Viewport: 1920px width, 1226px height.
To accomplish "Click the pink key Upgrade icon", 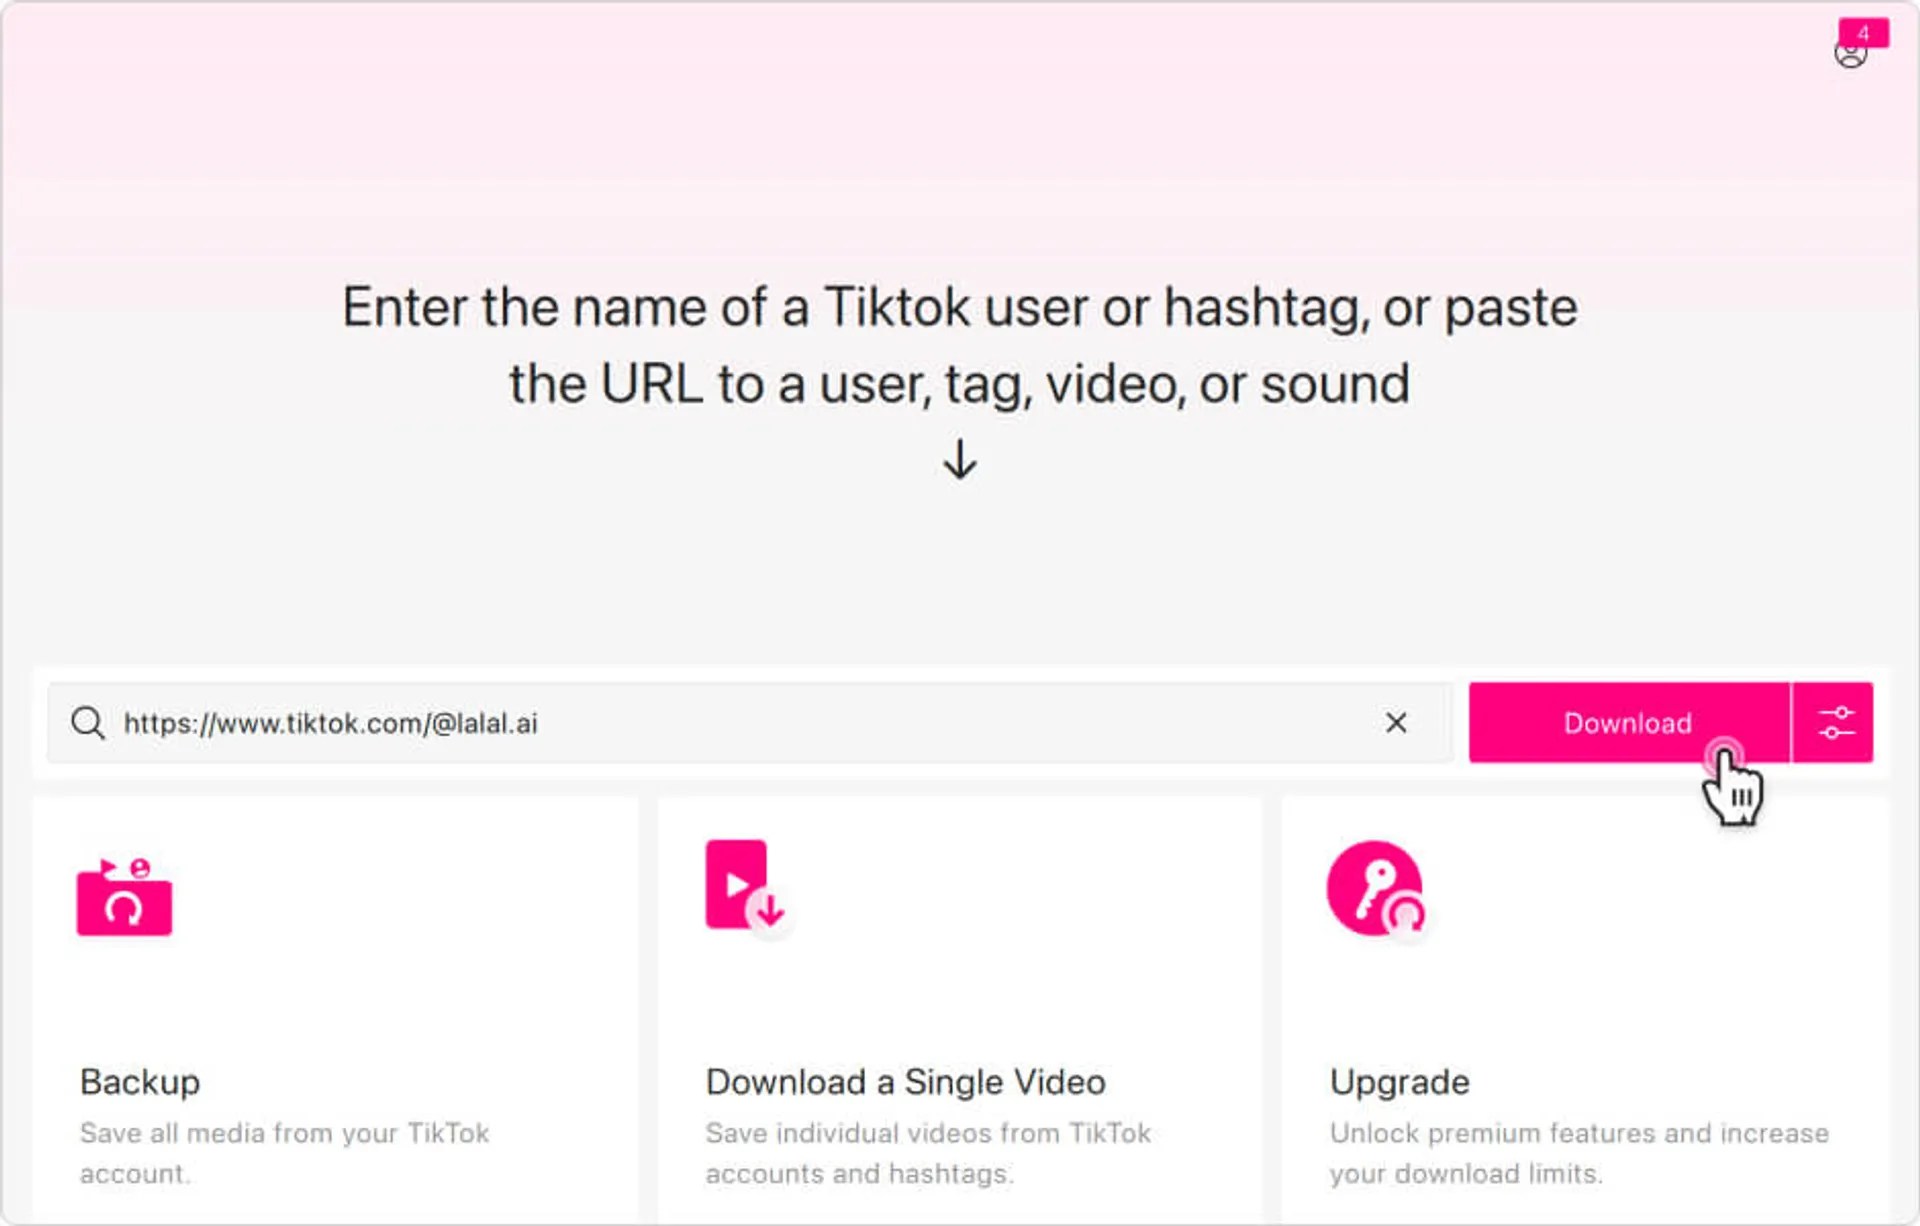I will tap(1373, 888).
